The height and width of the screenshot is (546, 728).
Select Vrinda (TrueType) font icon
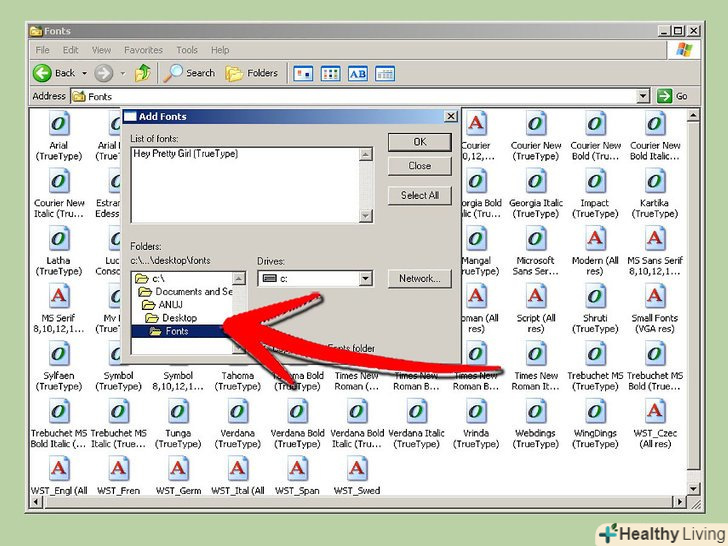476,412
